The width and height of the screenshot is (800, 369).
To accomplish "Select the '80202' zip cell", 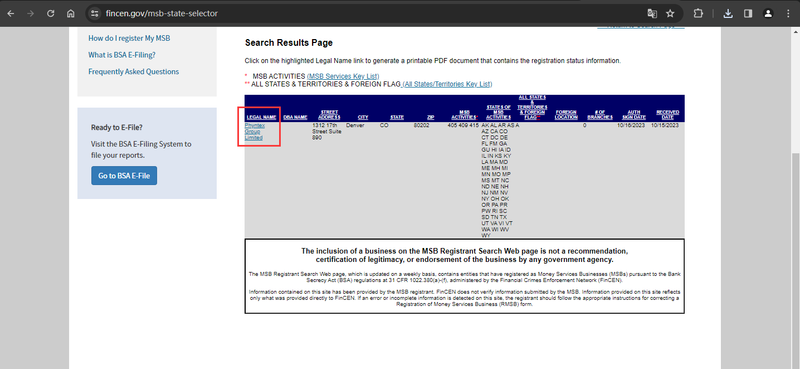I will [x=421, y=125].
